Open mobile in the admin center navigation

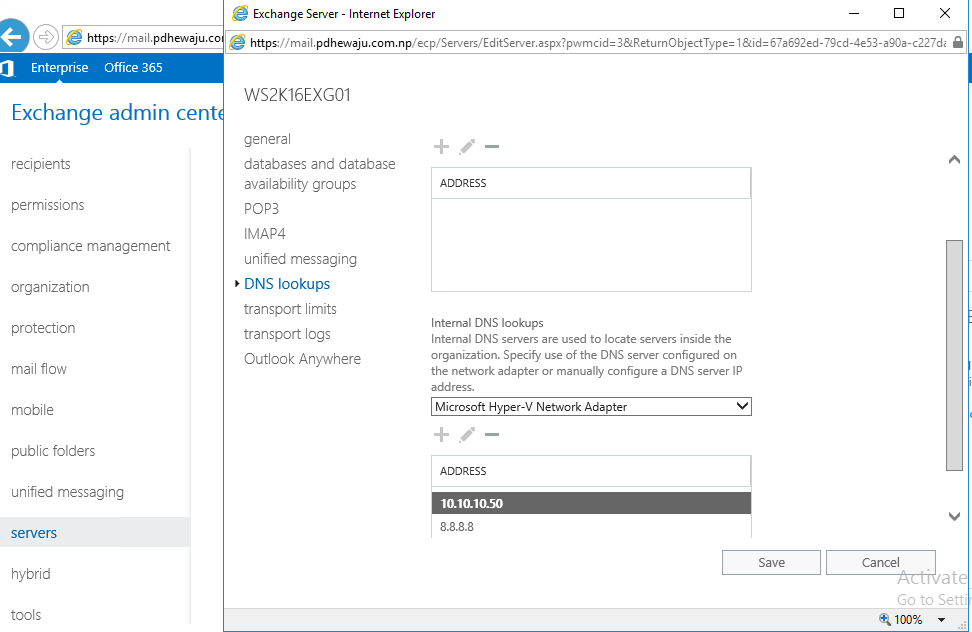click(32, 410)
